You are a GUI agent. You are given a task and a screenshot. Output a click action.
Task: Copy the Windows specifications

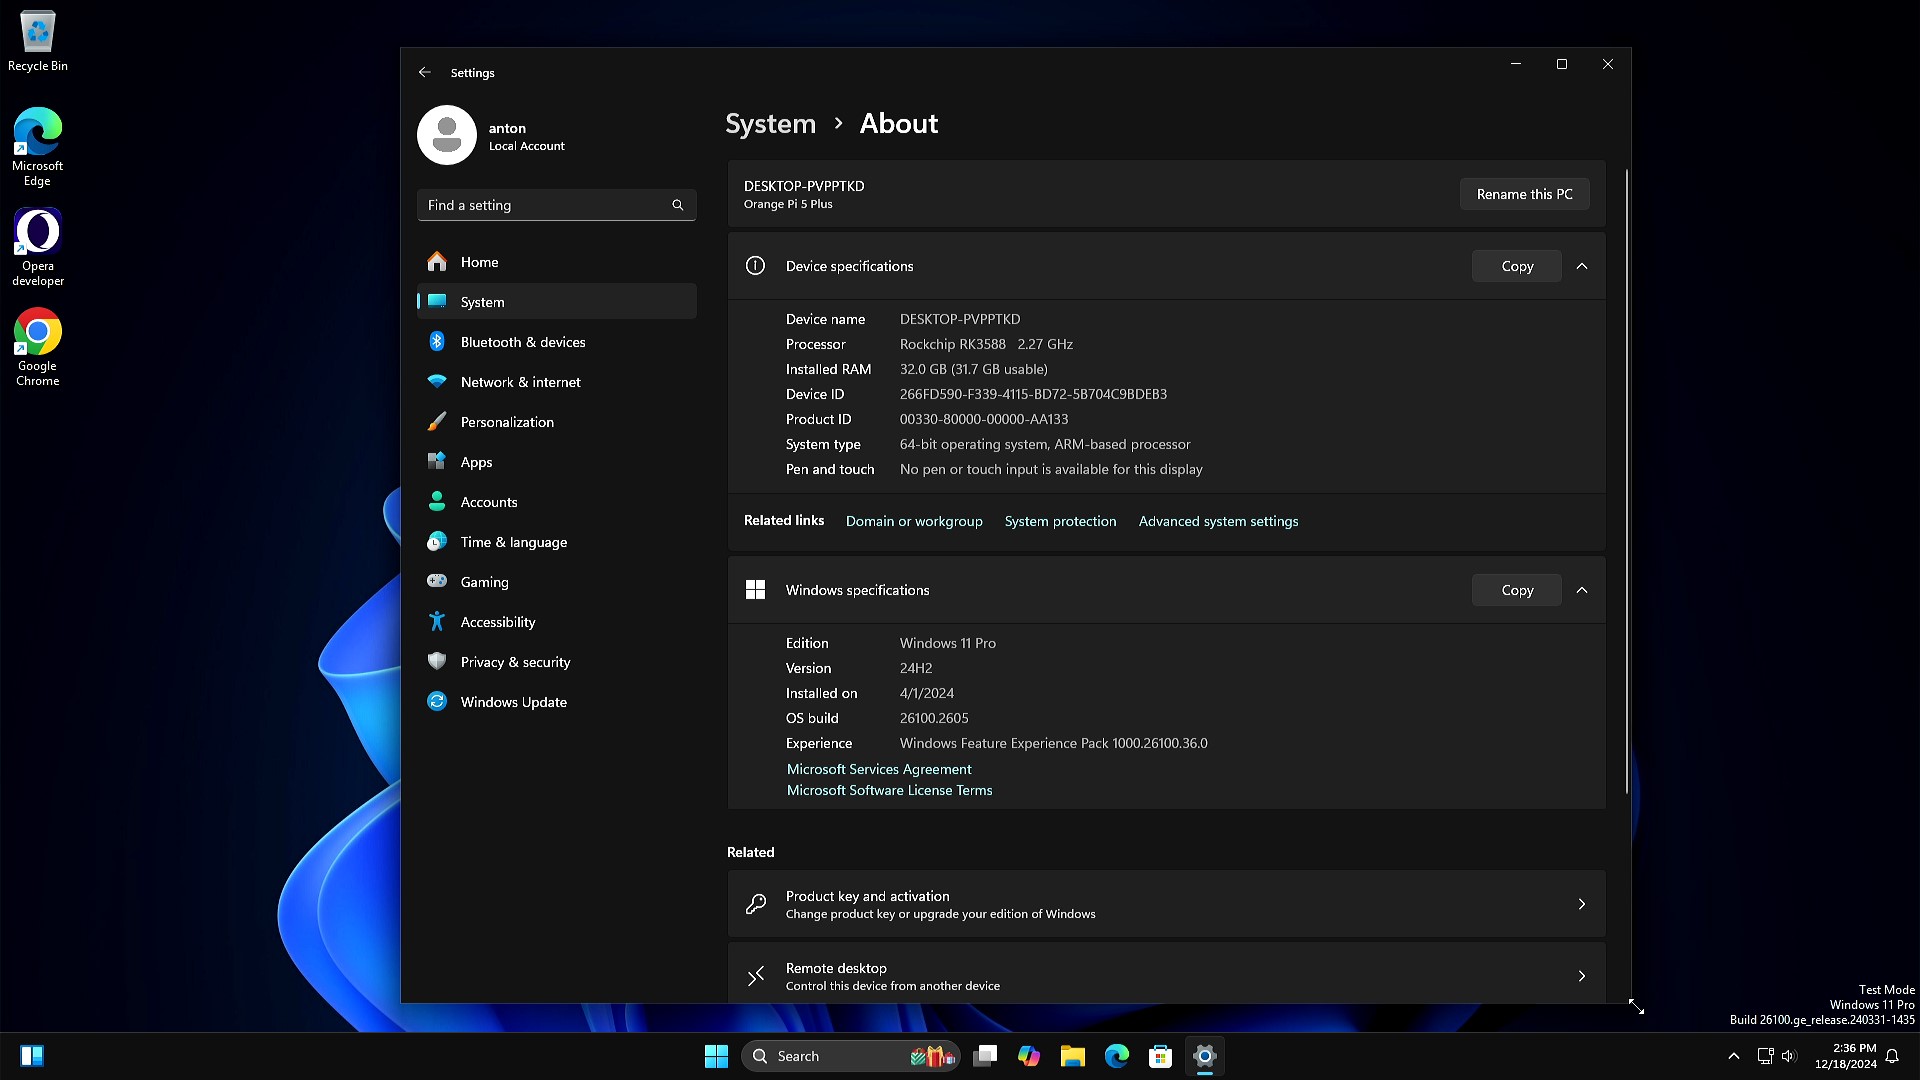coord(1516,590)
